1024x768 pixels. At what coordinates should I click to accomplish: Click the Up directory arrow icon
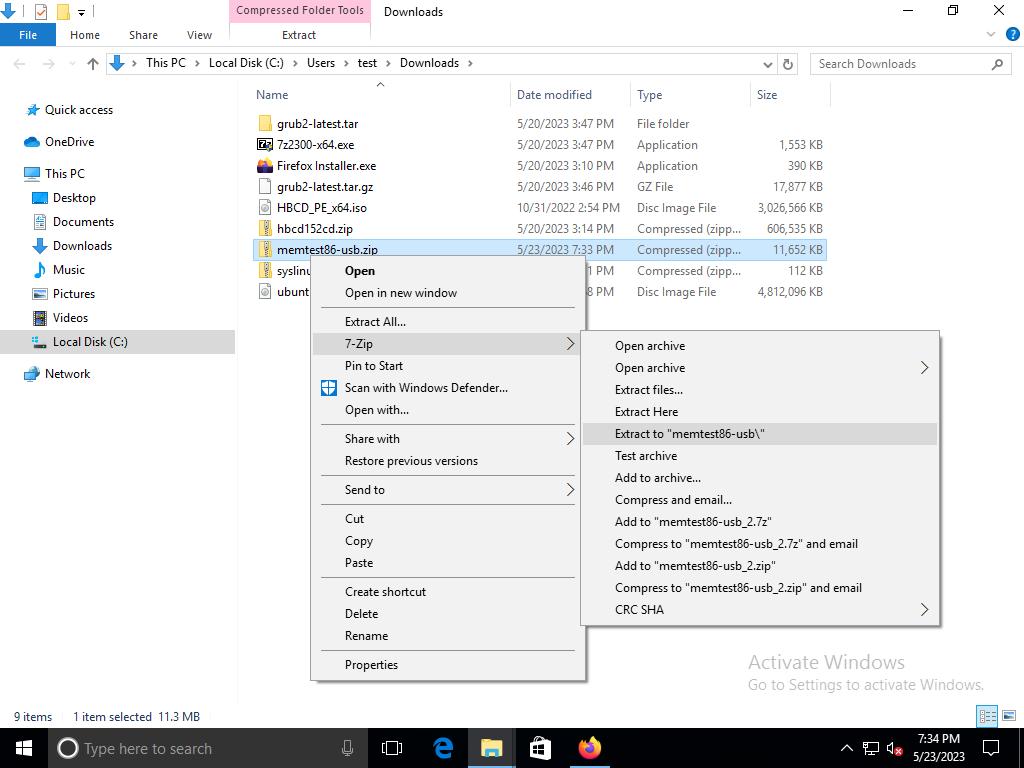coord(93,63)
